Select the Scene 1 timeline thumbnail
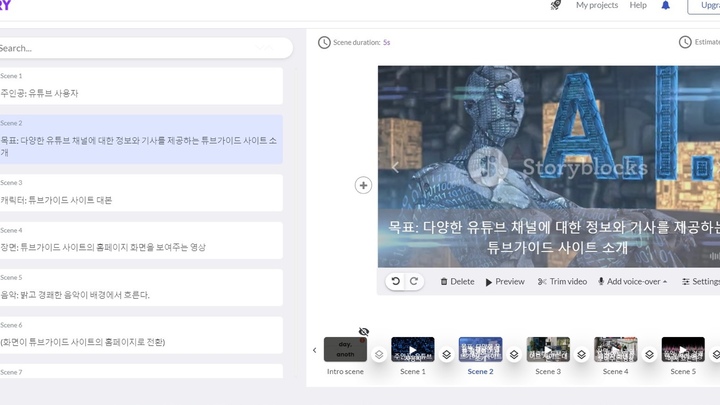 (x=413, y=349)
